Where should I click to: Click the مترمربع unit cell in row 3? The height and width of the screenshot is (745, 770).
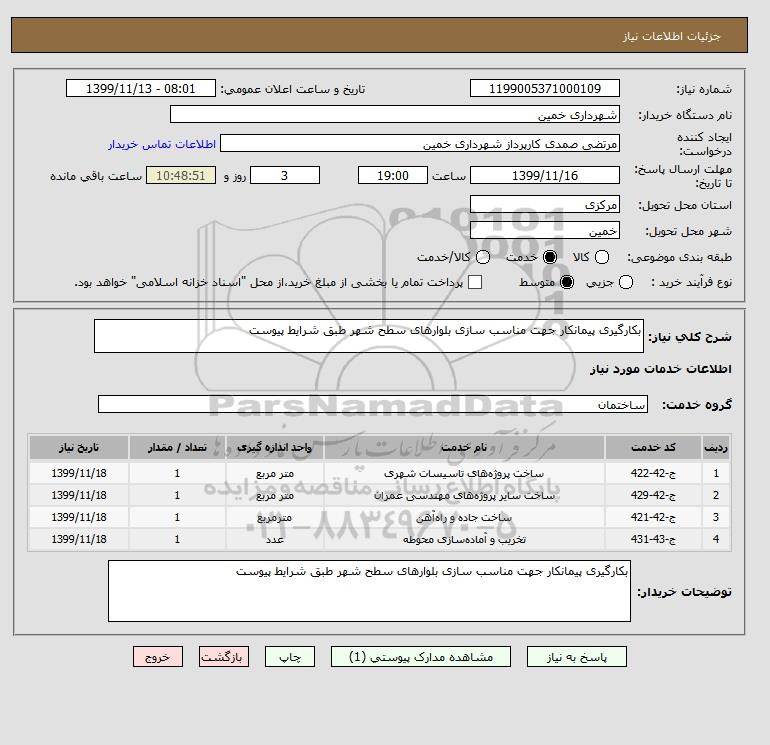(x=275, y=518)
